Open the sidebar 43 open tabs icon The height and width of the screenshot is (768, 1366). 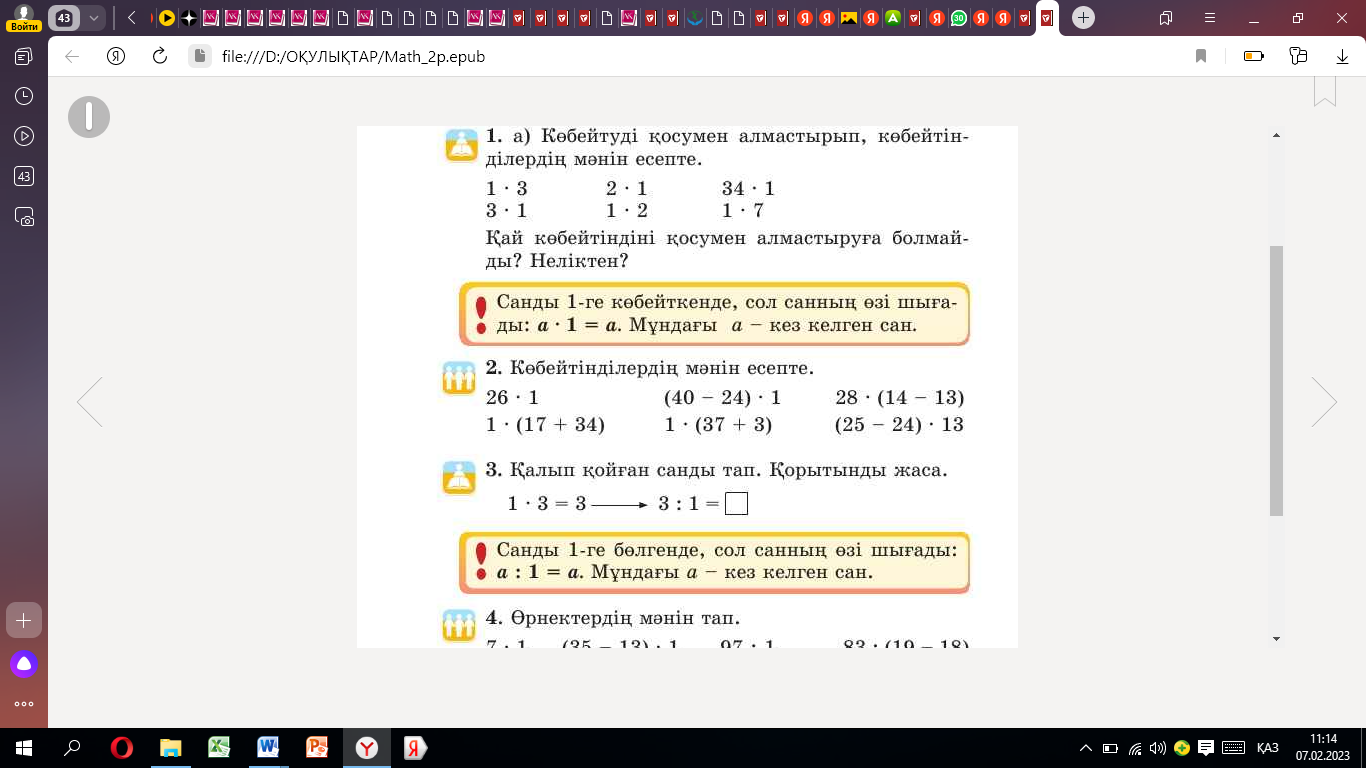click(x=24, y=176)
